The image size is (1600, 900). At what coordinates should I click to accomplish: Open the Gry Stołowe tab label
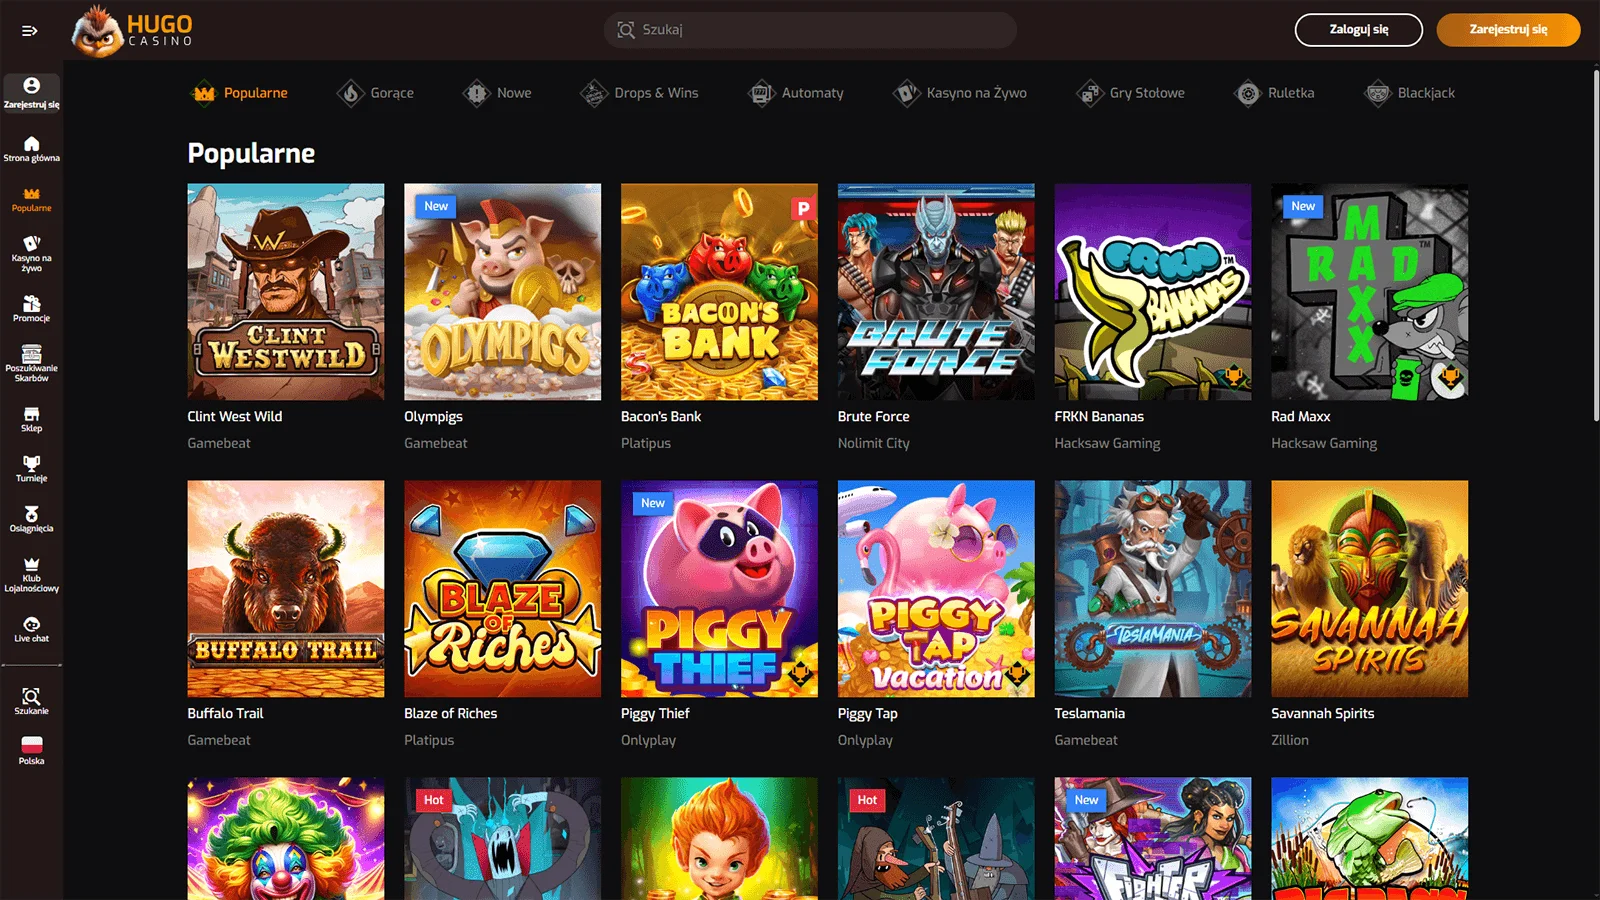pos(1147,93)
